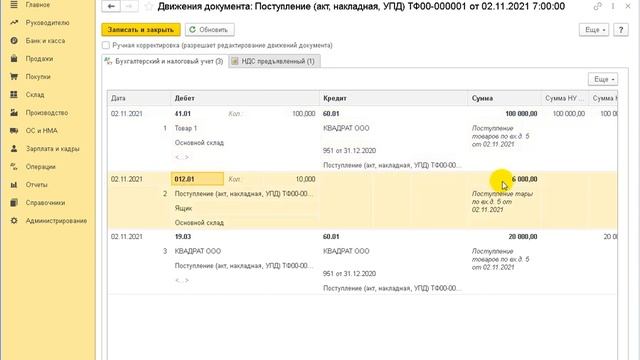Select the 100 000,00 sum value
Screen dimensions: 640x360
click(521, 114)
